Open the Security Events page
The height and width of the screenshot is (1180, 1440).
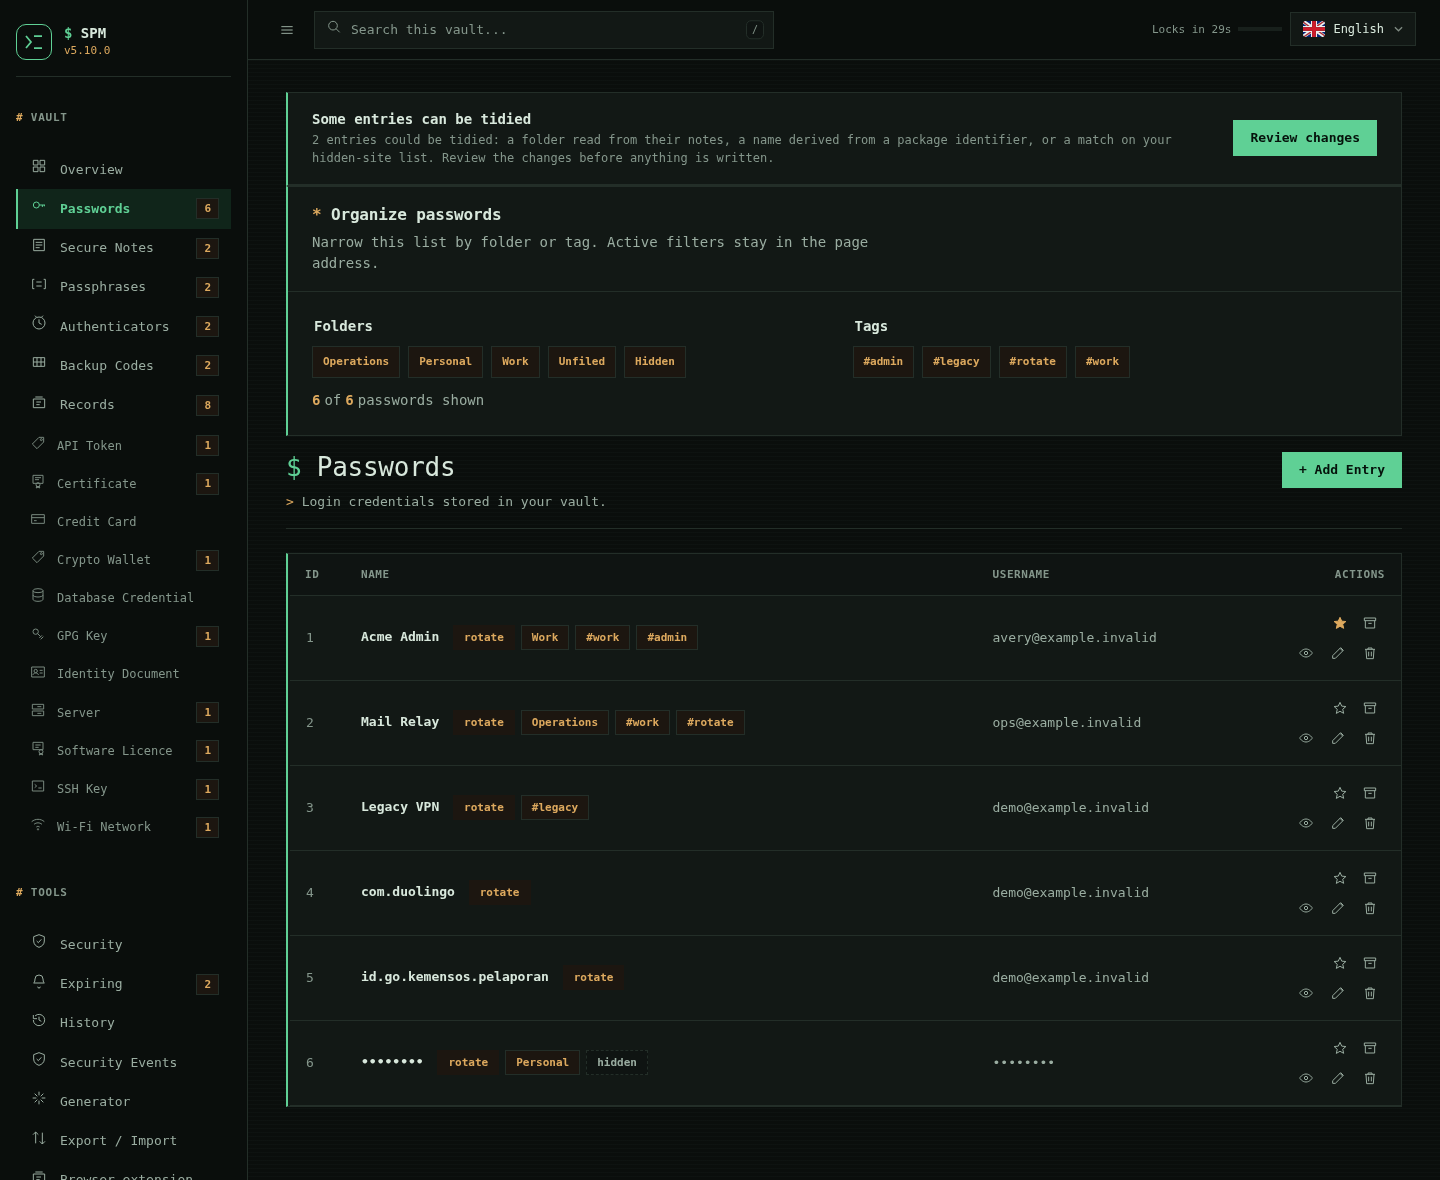pyautogui.click(x=124, y=1062)
